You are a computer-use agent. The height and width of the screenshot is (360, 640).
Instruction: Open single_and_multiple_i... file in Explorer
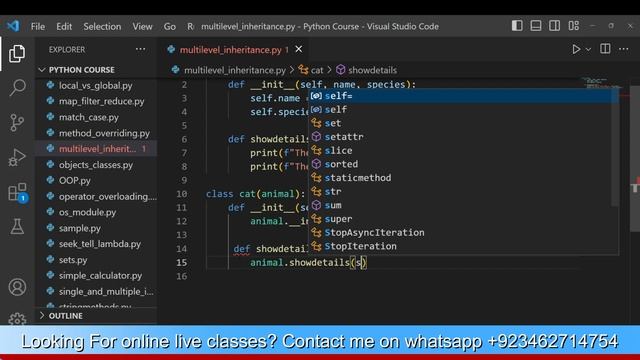96,291
